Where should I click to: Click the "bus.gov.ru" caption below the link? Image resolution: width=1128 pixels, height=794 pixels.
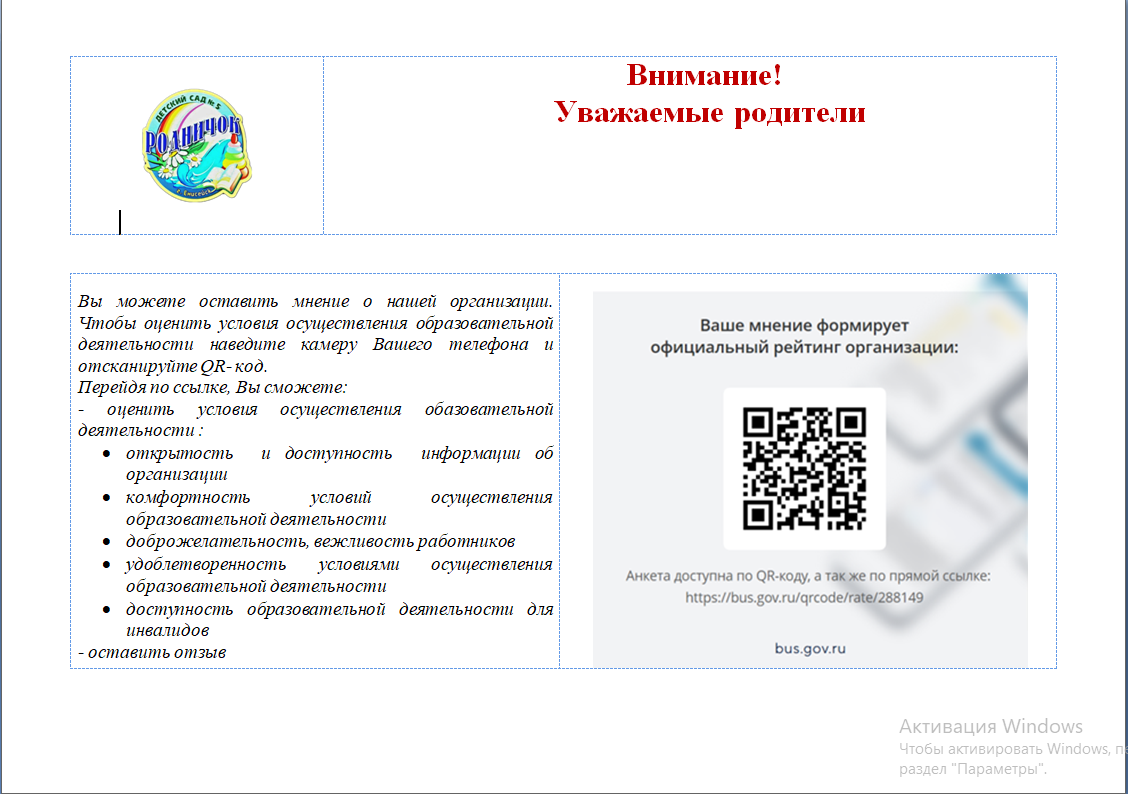point(810,648)
